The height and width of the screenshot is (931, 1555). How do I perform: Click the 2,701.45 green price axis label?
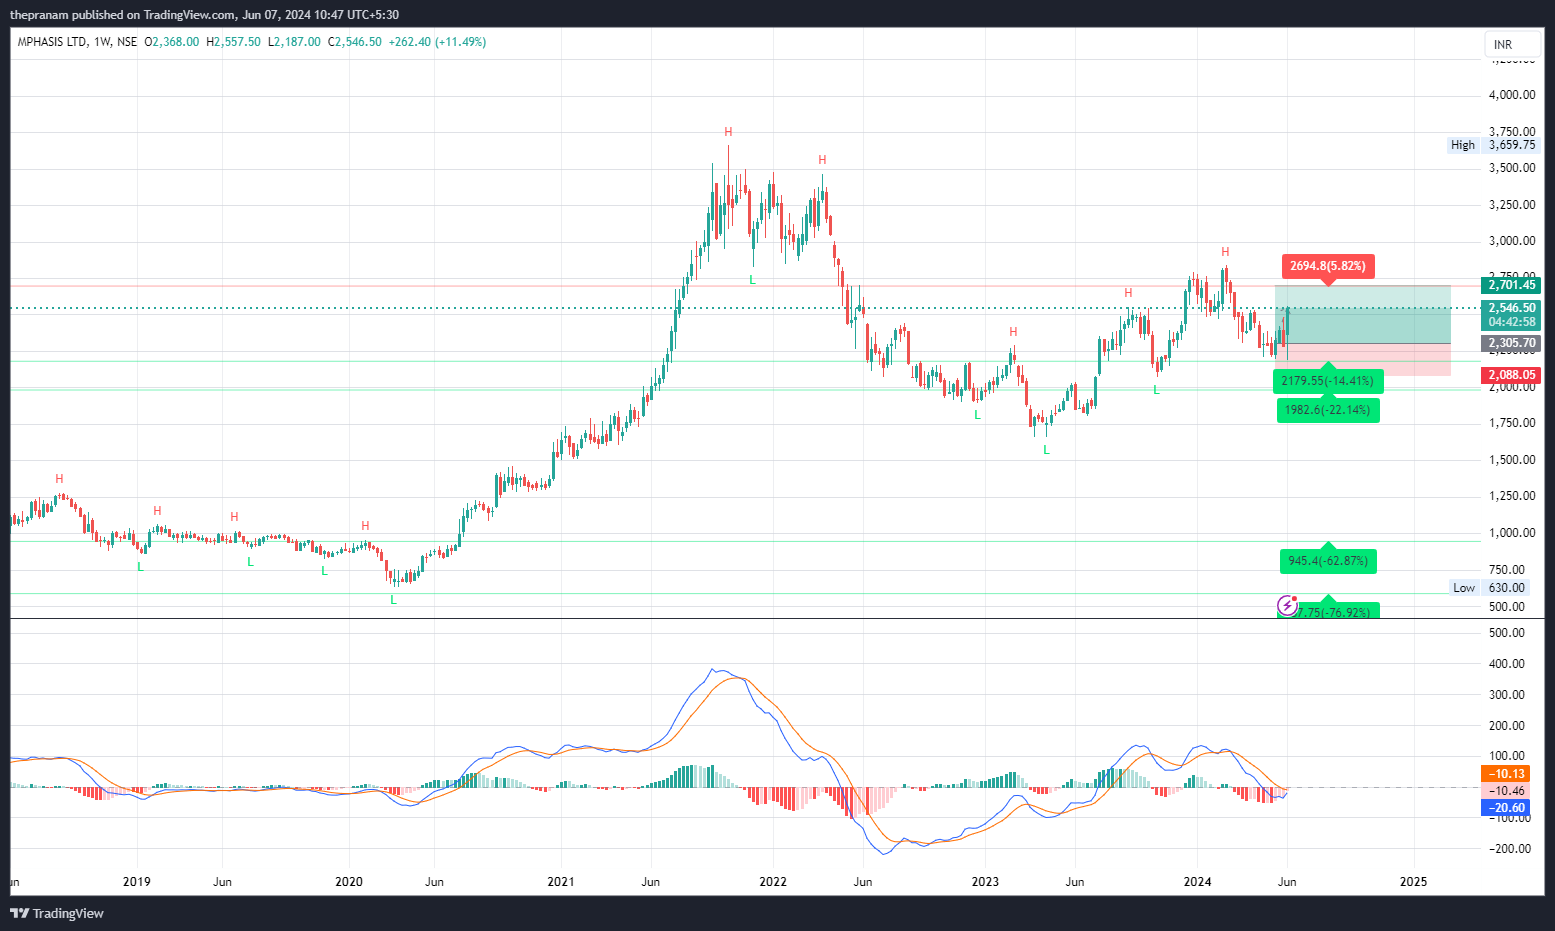(x=1511, y=285)
